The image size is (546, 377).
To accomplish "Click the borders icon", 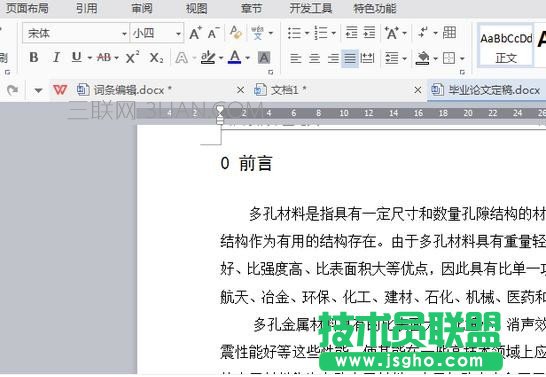I will coord(448,58).
